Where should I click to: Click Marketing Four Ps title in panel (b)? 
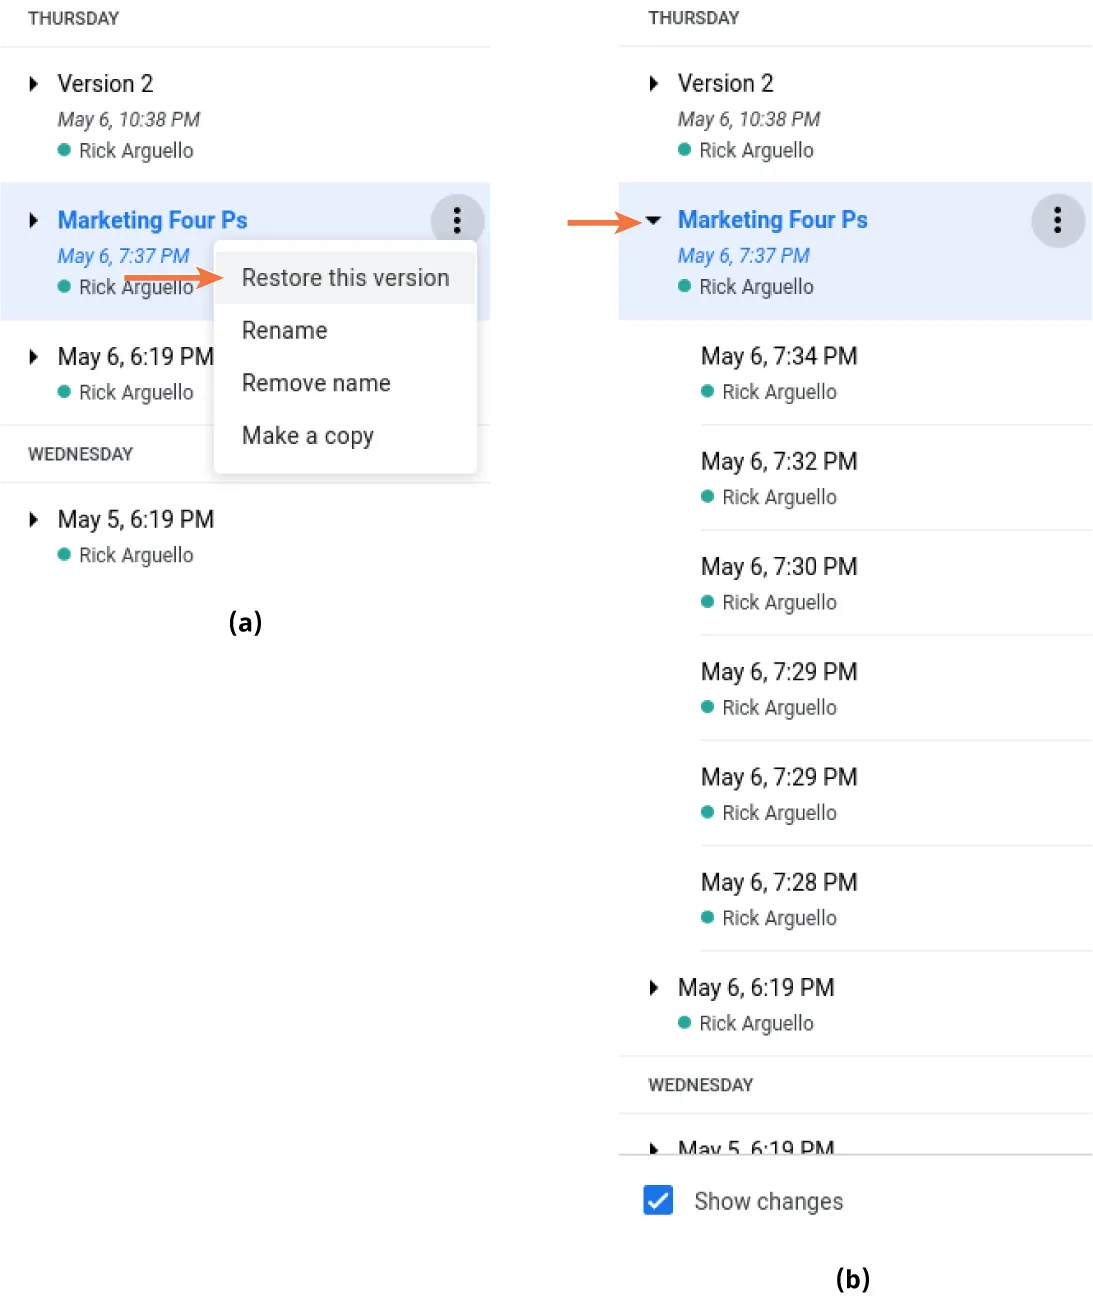[772, 220]
